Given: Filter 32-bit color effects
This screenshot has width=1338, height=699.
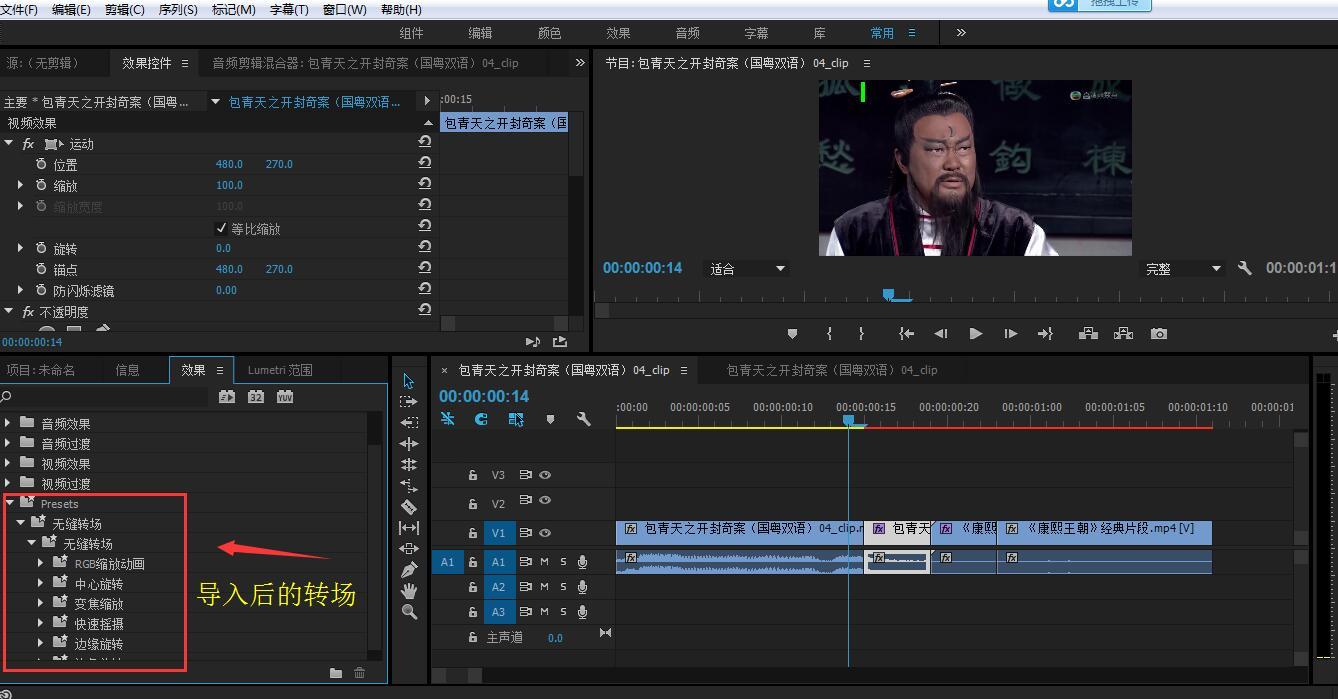Looking at the screenshot, I should pos(256,397).
